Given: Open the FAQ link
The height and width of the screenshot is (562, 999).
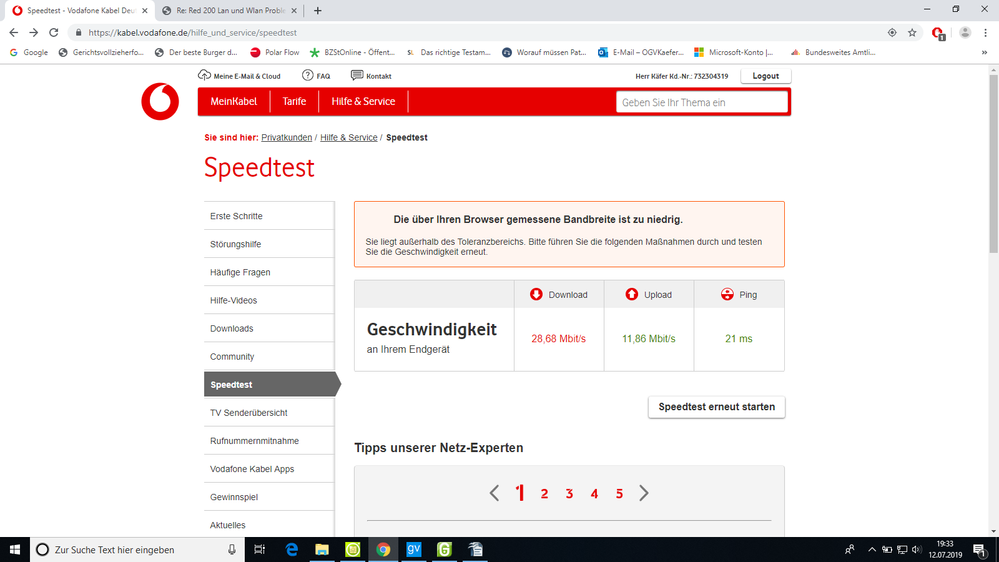Looking at the screenshot, I should coord(316,76).
